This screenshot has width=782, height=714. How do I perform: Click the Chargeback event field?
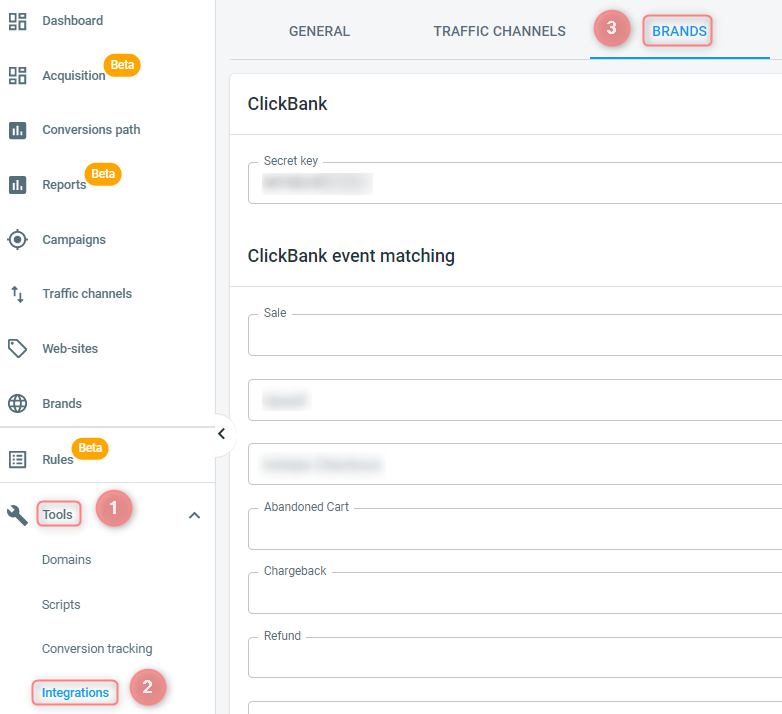[515, 593]
